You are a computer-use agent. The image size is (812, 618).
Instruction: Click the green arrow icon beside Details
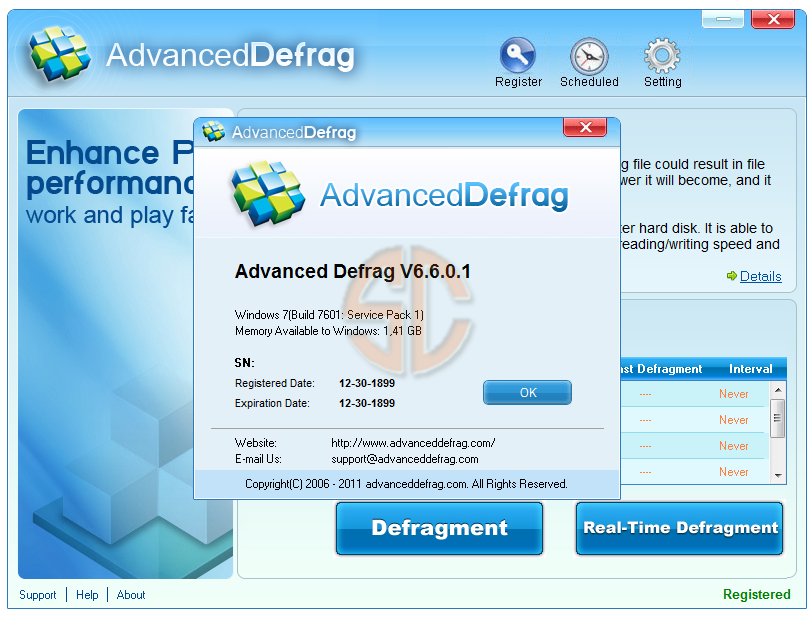[731, 276]
